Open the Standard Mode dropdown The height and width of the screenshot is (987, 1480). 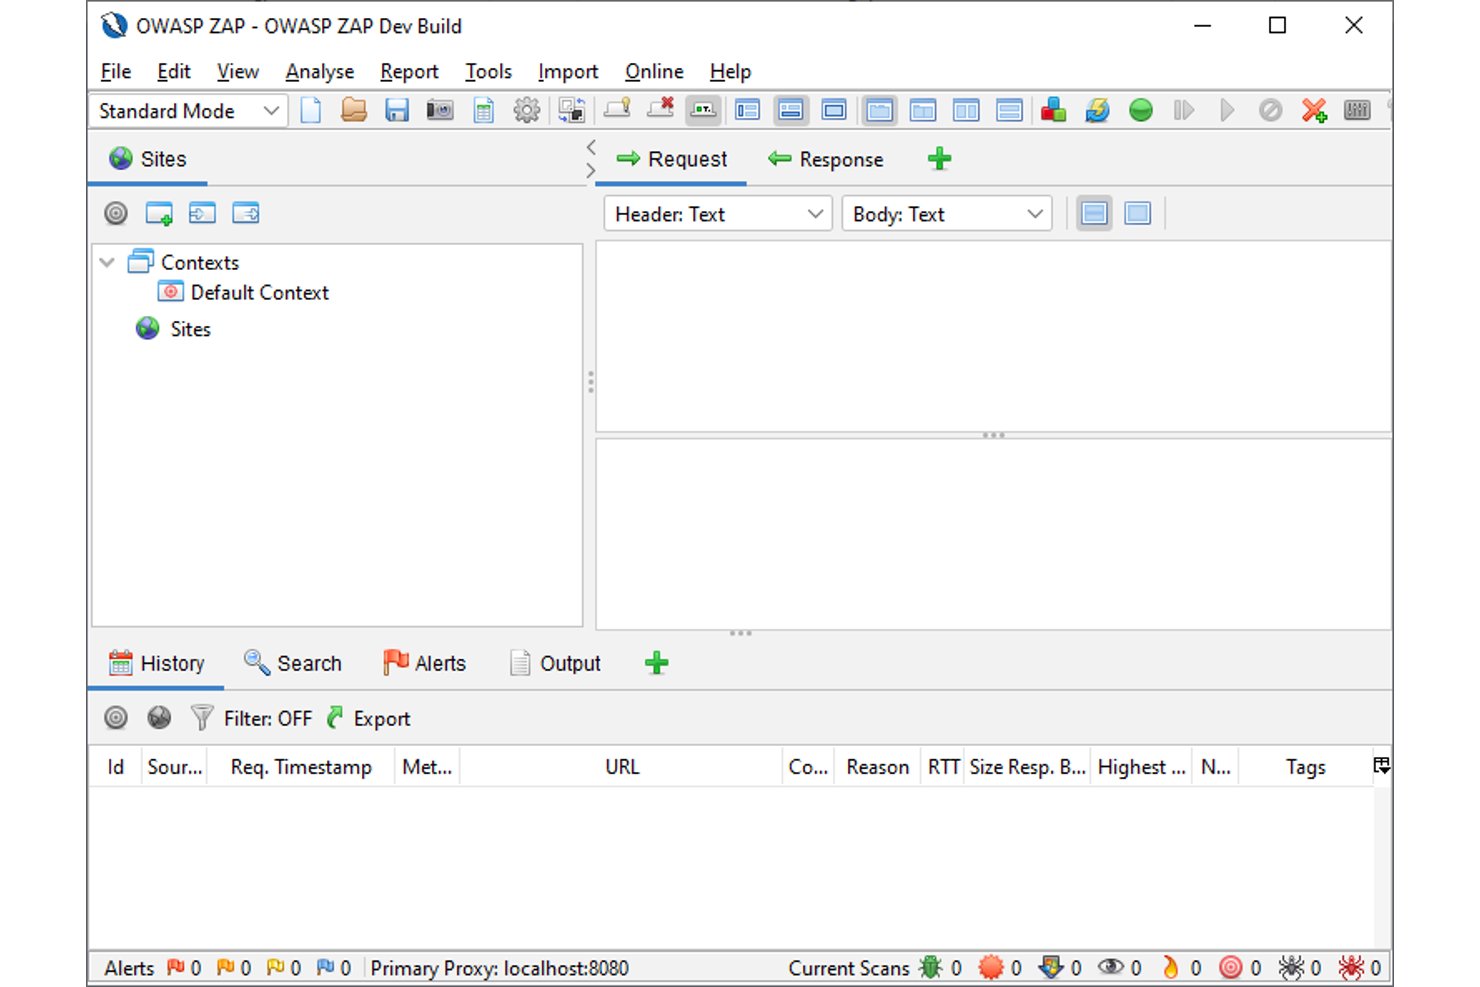[189, 111]
